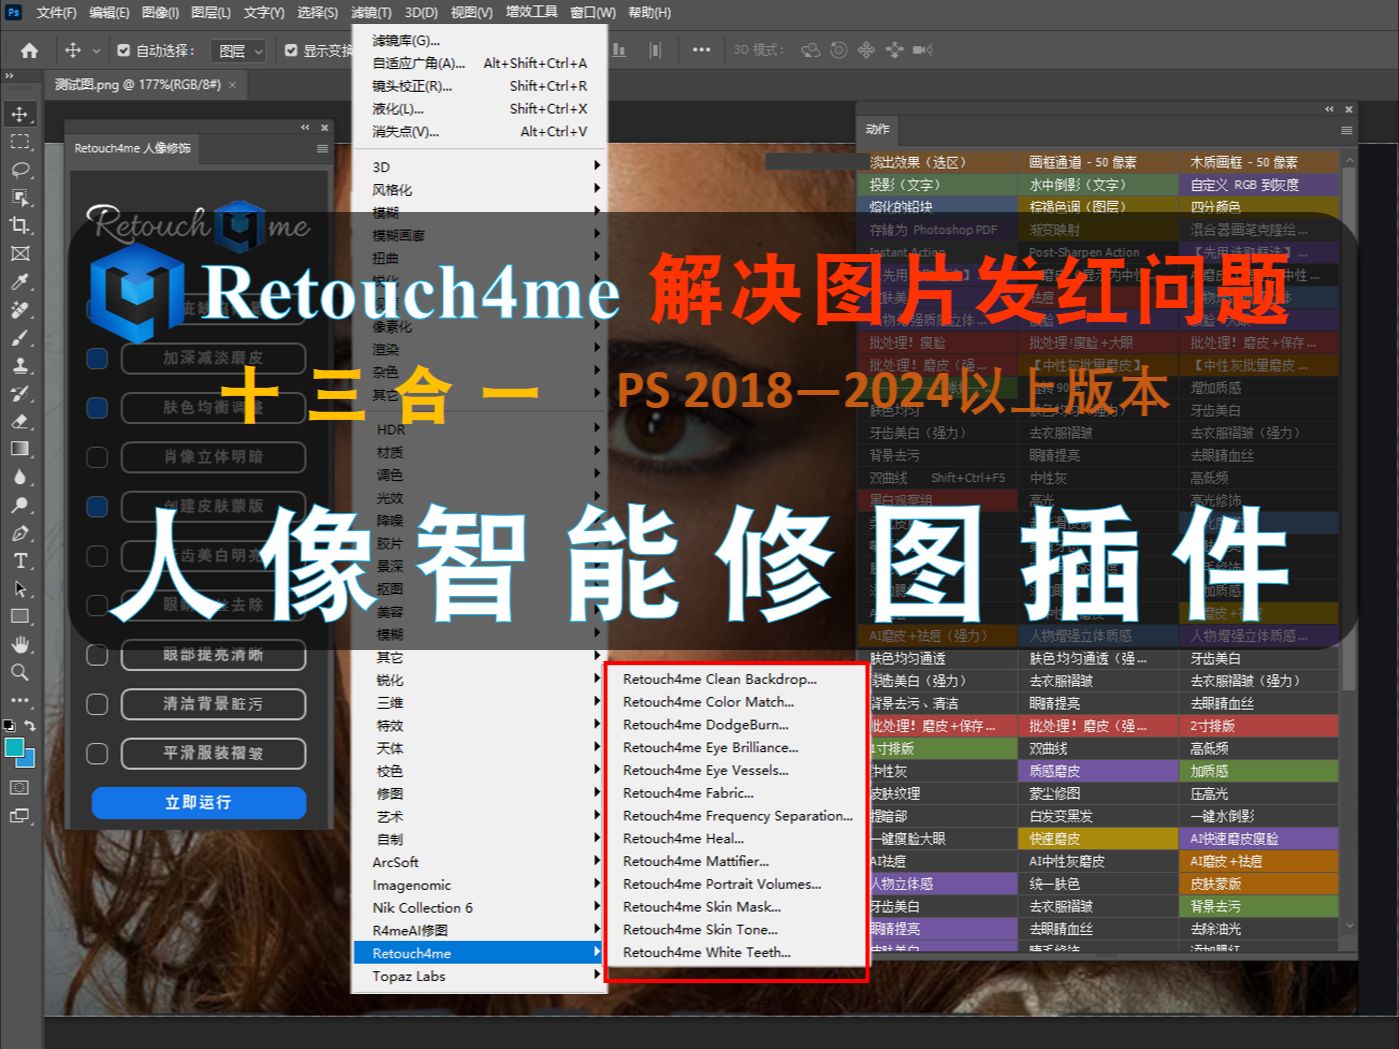Select the Zoom tool
This screenshot has width=1399, height=1049.
pos(20,673)
